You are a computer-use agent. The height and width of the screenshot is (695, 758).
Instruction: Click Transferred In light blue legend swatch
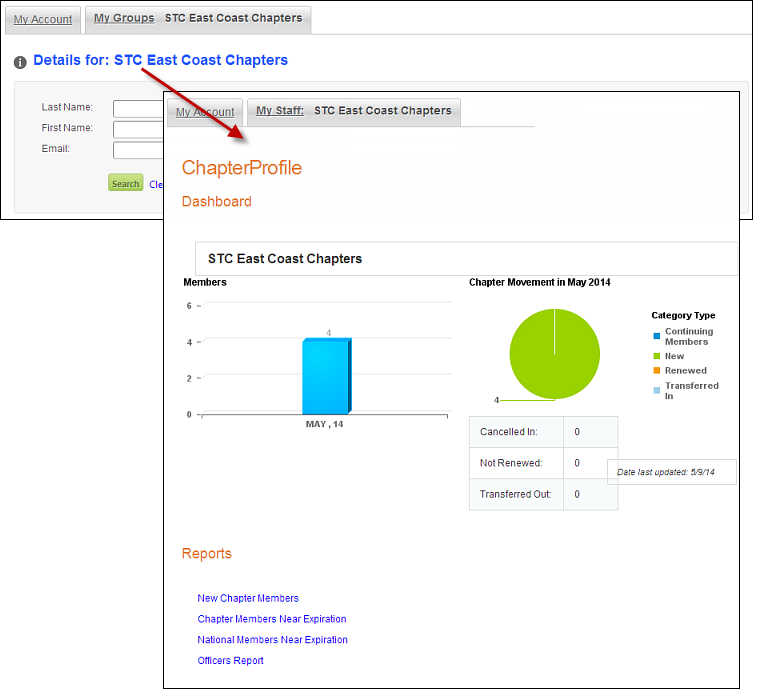[x=656, y=391]
